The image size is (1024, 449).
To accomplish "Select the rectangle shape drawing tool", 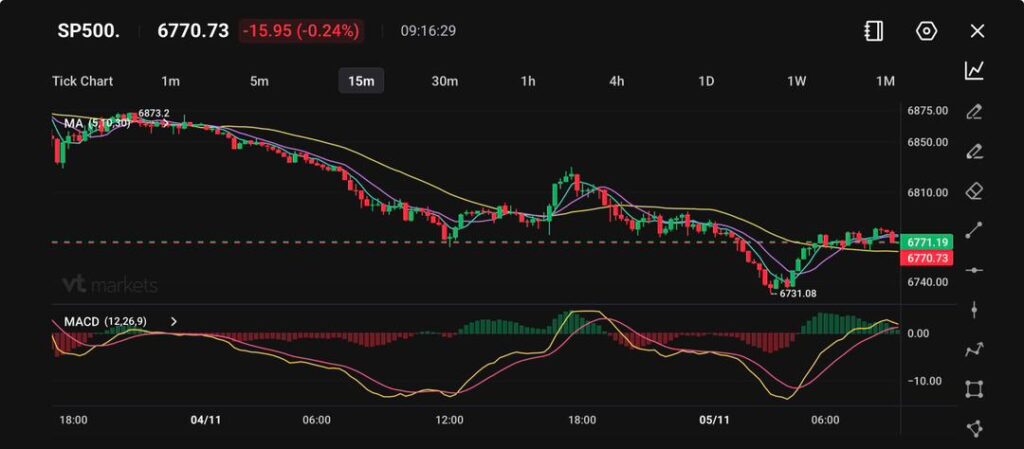I will click(x=973, y=389).
